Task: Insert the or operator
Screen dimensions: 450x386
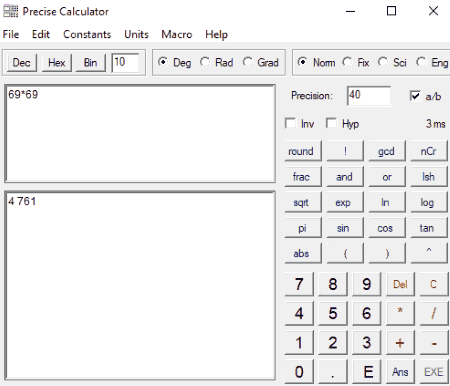Action: pos(387,176)
